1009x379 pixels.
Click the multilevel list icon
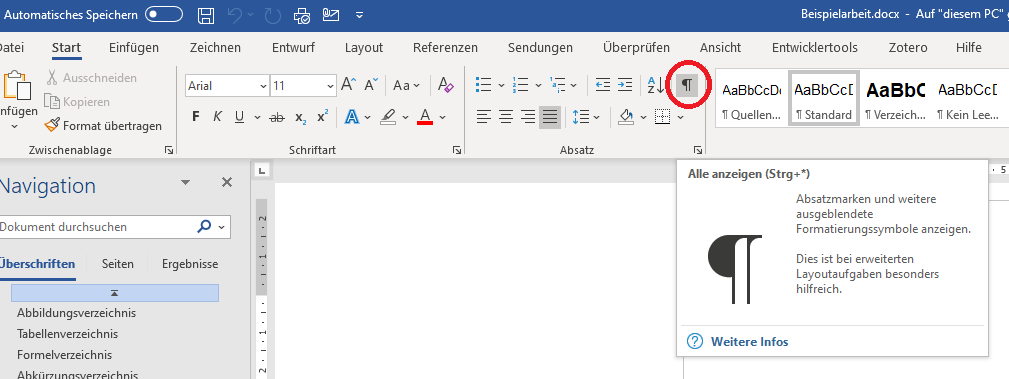pos(558,84)
